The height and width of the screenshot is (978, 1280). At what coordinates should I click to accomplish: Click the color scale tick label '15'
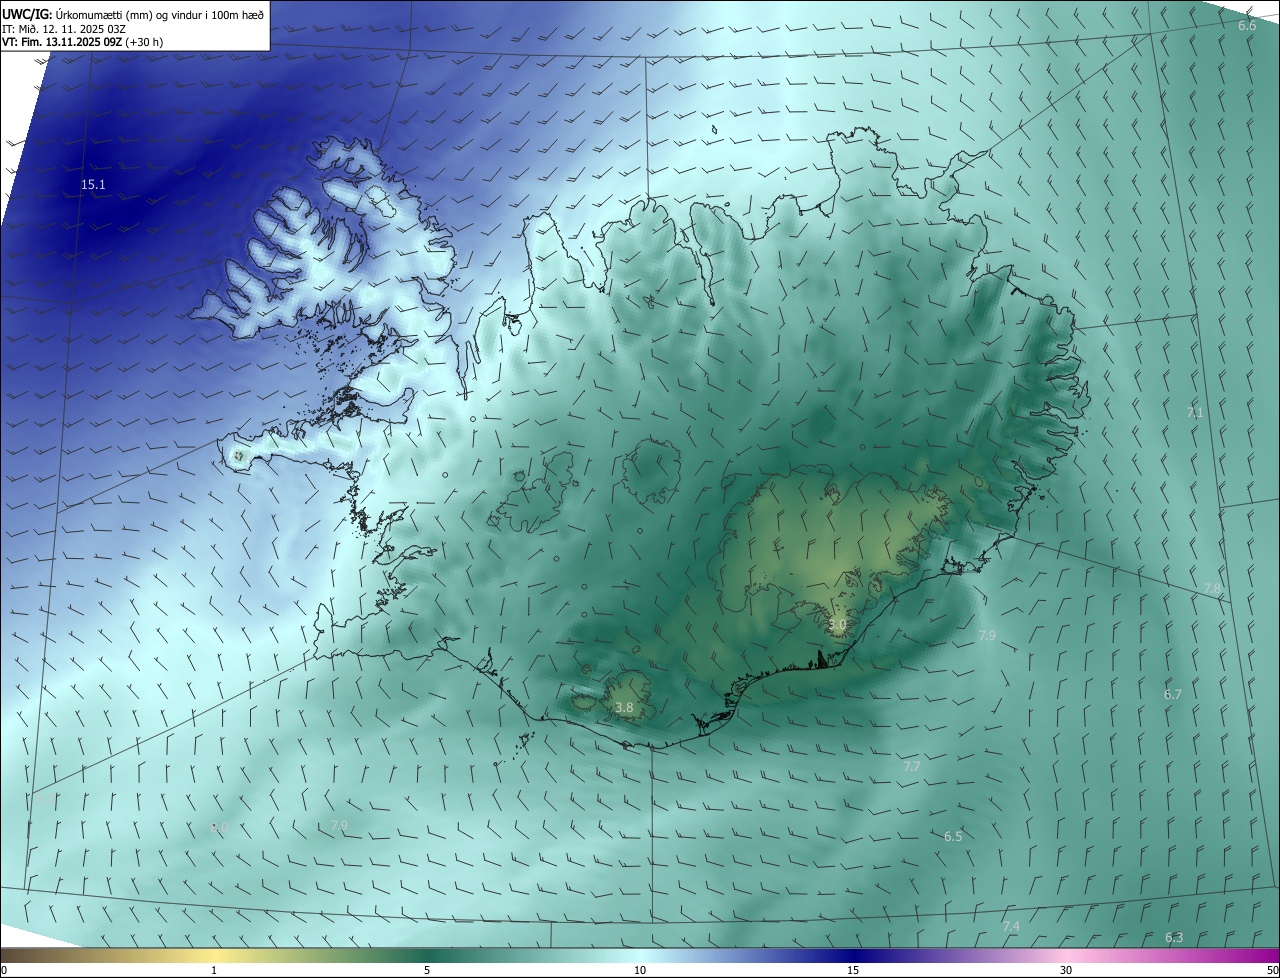click(x=853, y=970)
